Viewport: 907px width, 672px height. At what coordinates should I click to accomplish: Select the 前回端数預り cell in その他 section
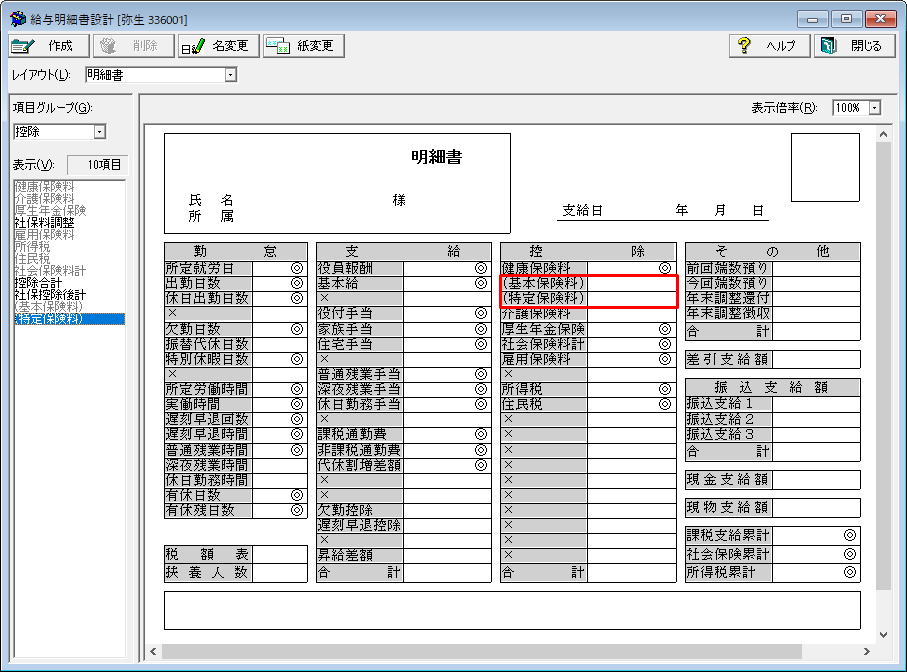click(x=729, y=268)
